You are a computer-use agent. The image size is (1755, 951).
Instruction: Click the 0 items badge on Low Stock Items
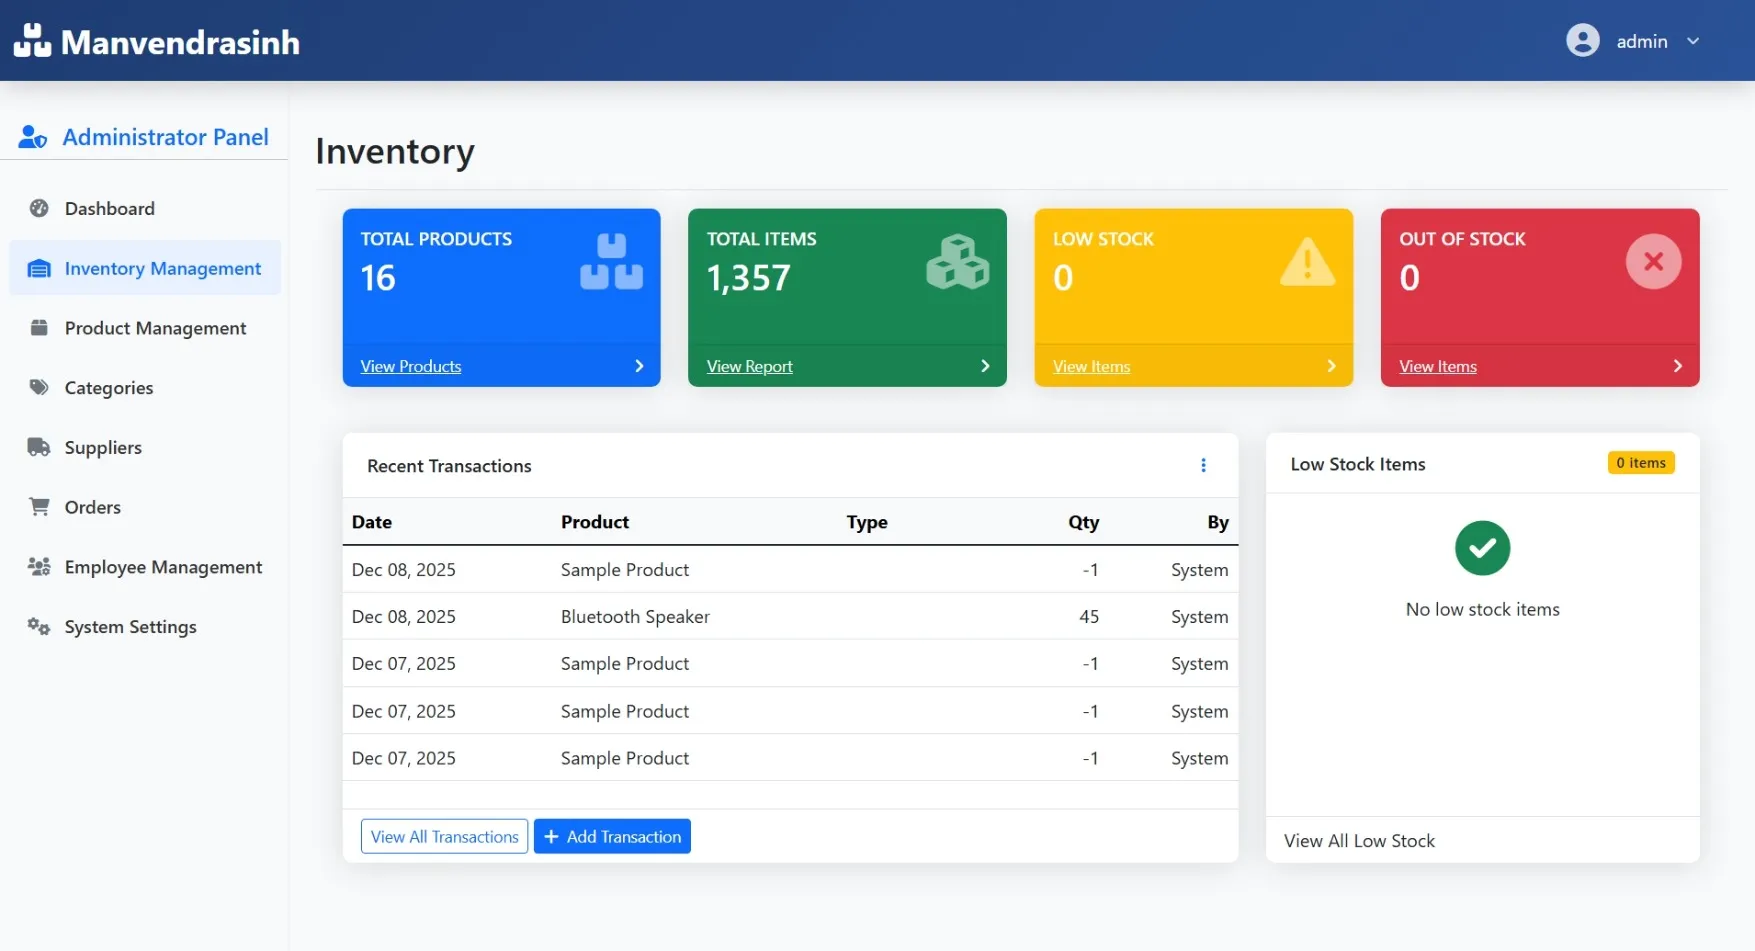pyautogui.click(x=1640, y=462)
